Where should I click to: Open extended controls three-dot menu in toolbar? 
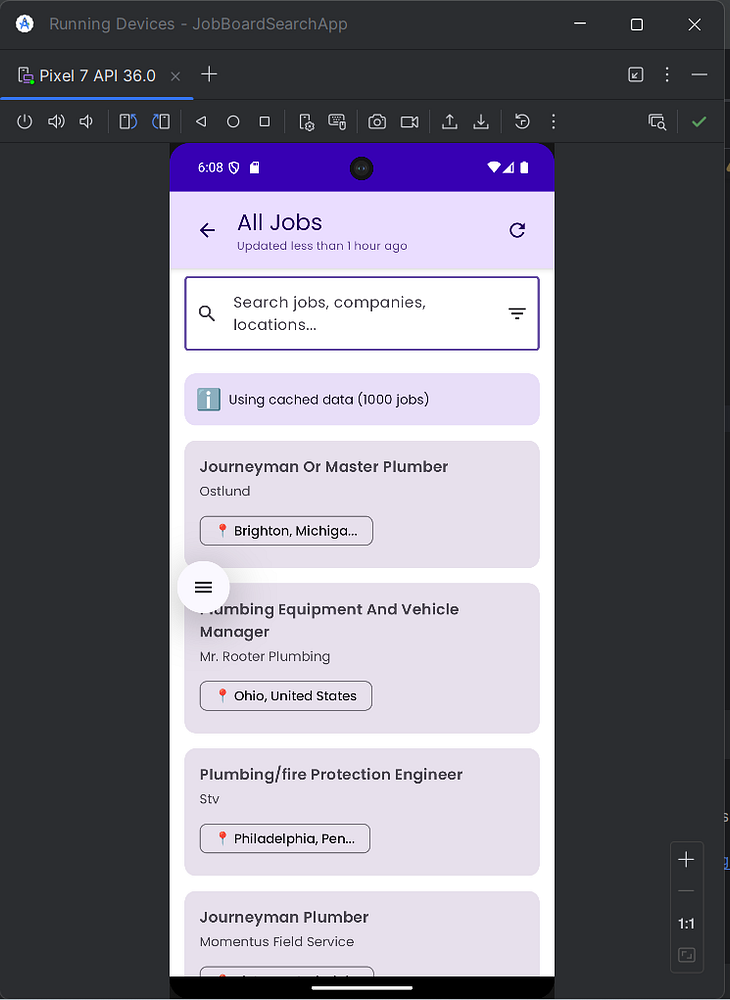click(x=553, y=121)
